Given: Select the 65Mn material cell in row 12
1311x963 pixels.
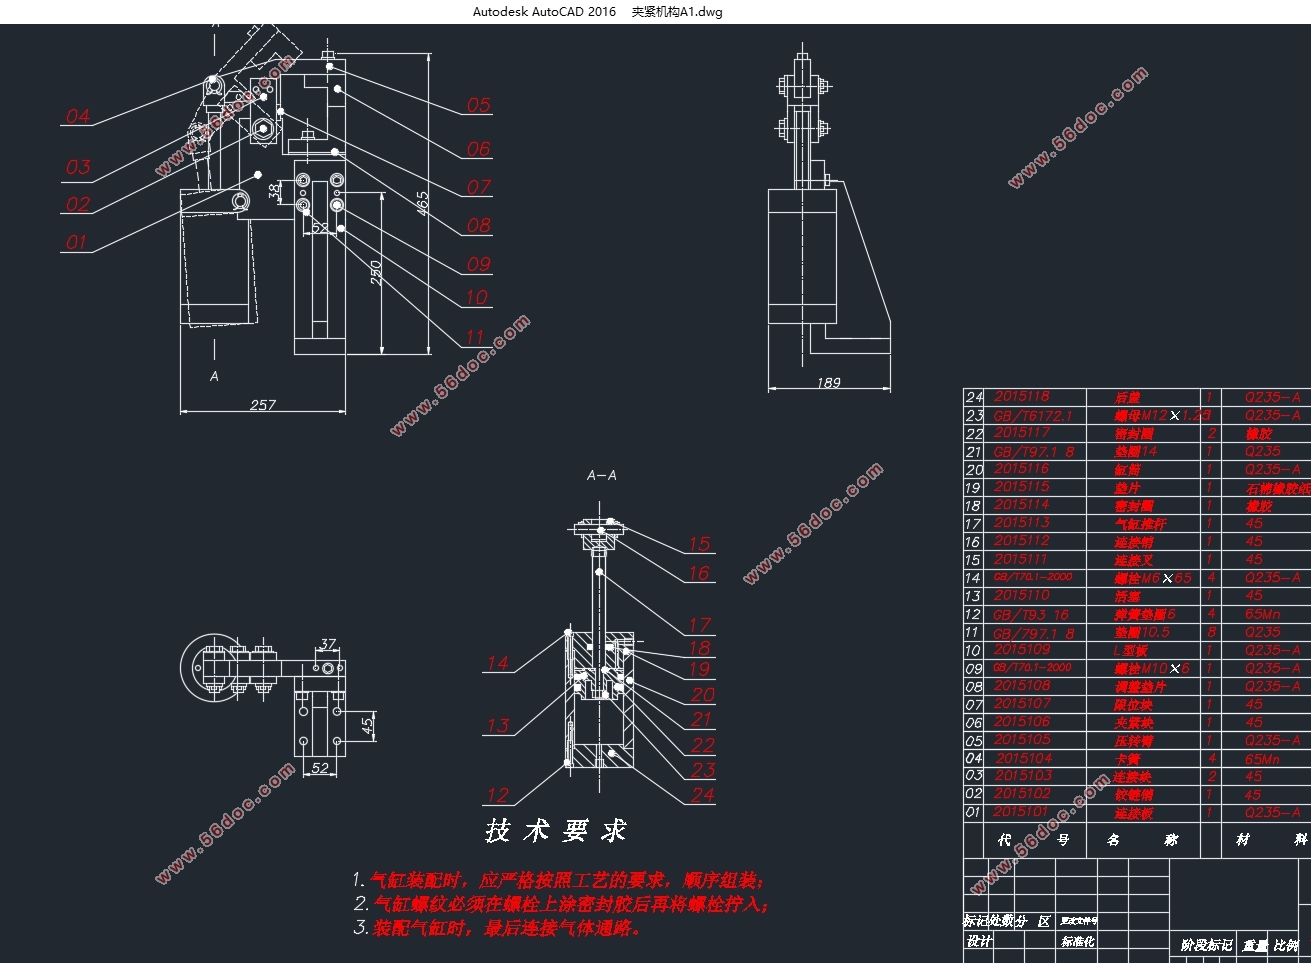Looking at the screenshot, I should coord(1261,614).
